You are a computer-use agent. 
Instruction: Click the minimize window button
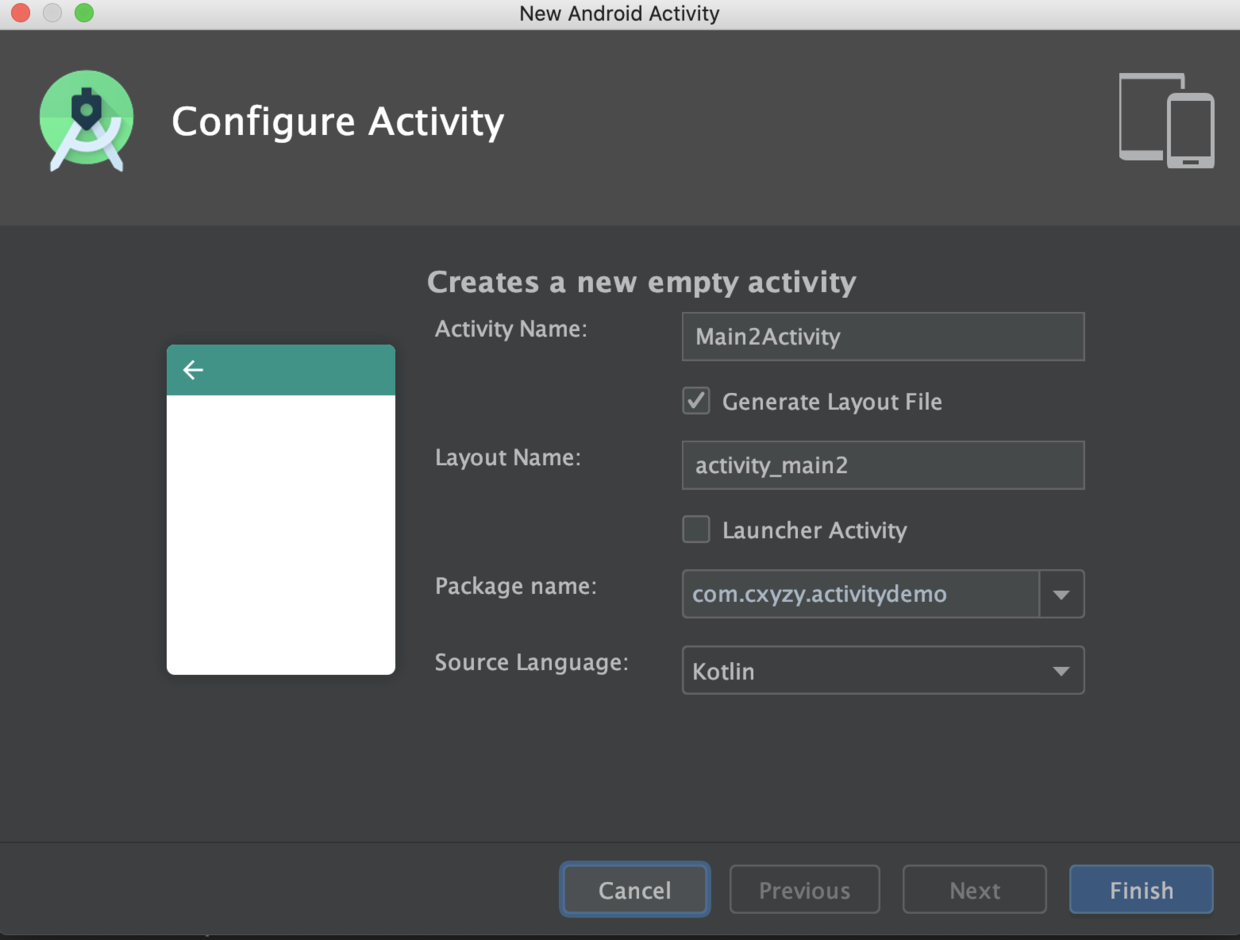point(52,13)
